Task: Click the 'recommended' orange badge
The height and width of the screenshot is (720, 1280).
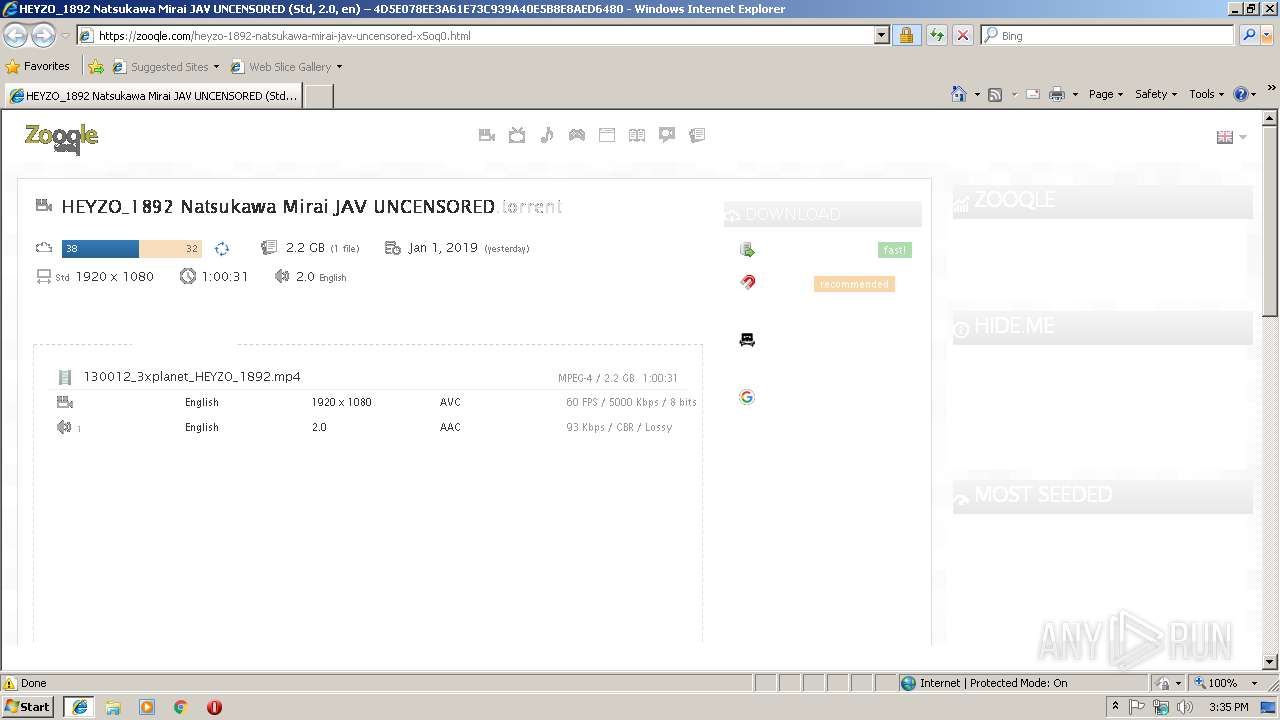Action: (x=854, y=284)
